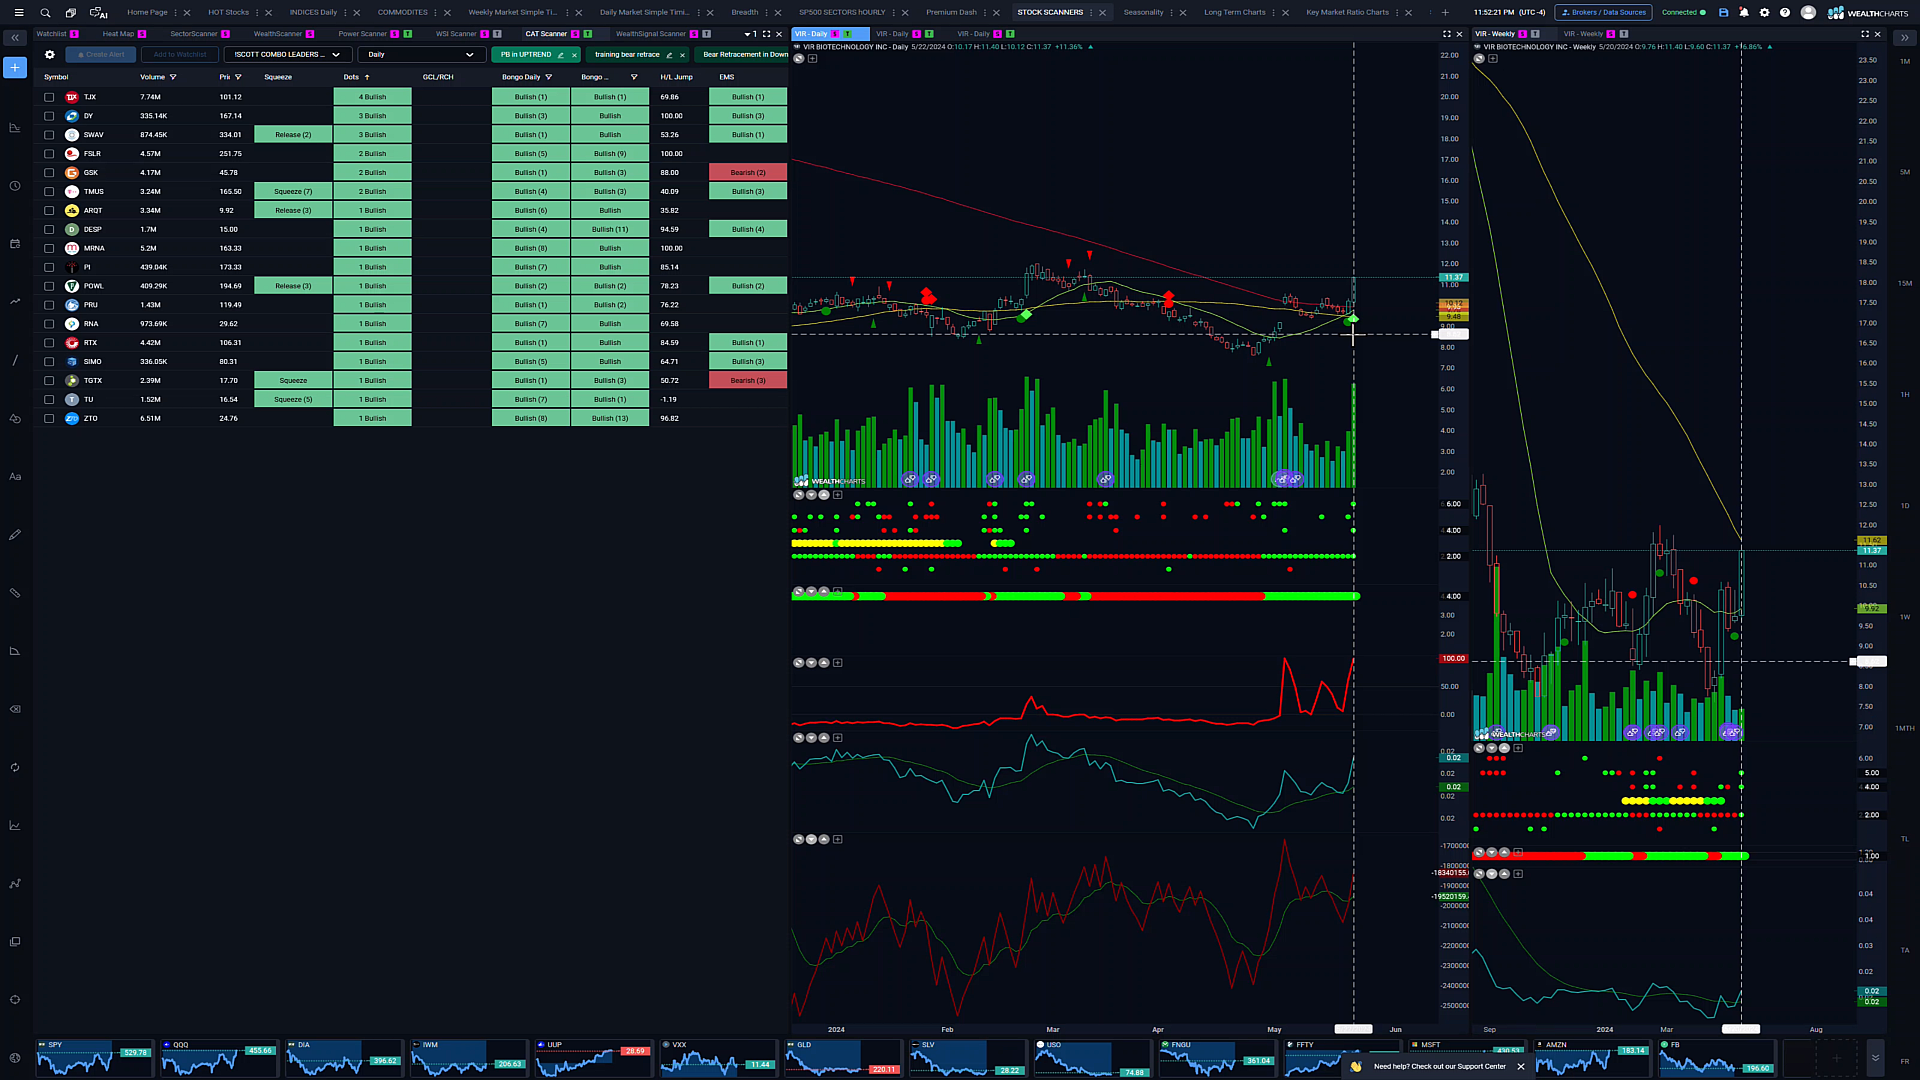Expand the right sidebar with the double chevron
Viewport: 1920px width, 1080px height.
pyautogui.click(x=1904, y=37)
